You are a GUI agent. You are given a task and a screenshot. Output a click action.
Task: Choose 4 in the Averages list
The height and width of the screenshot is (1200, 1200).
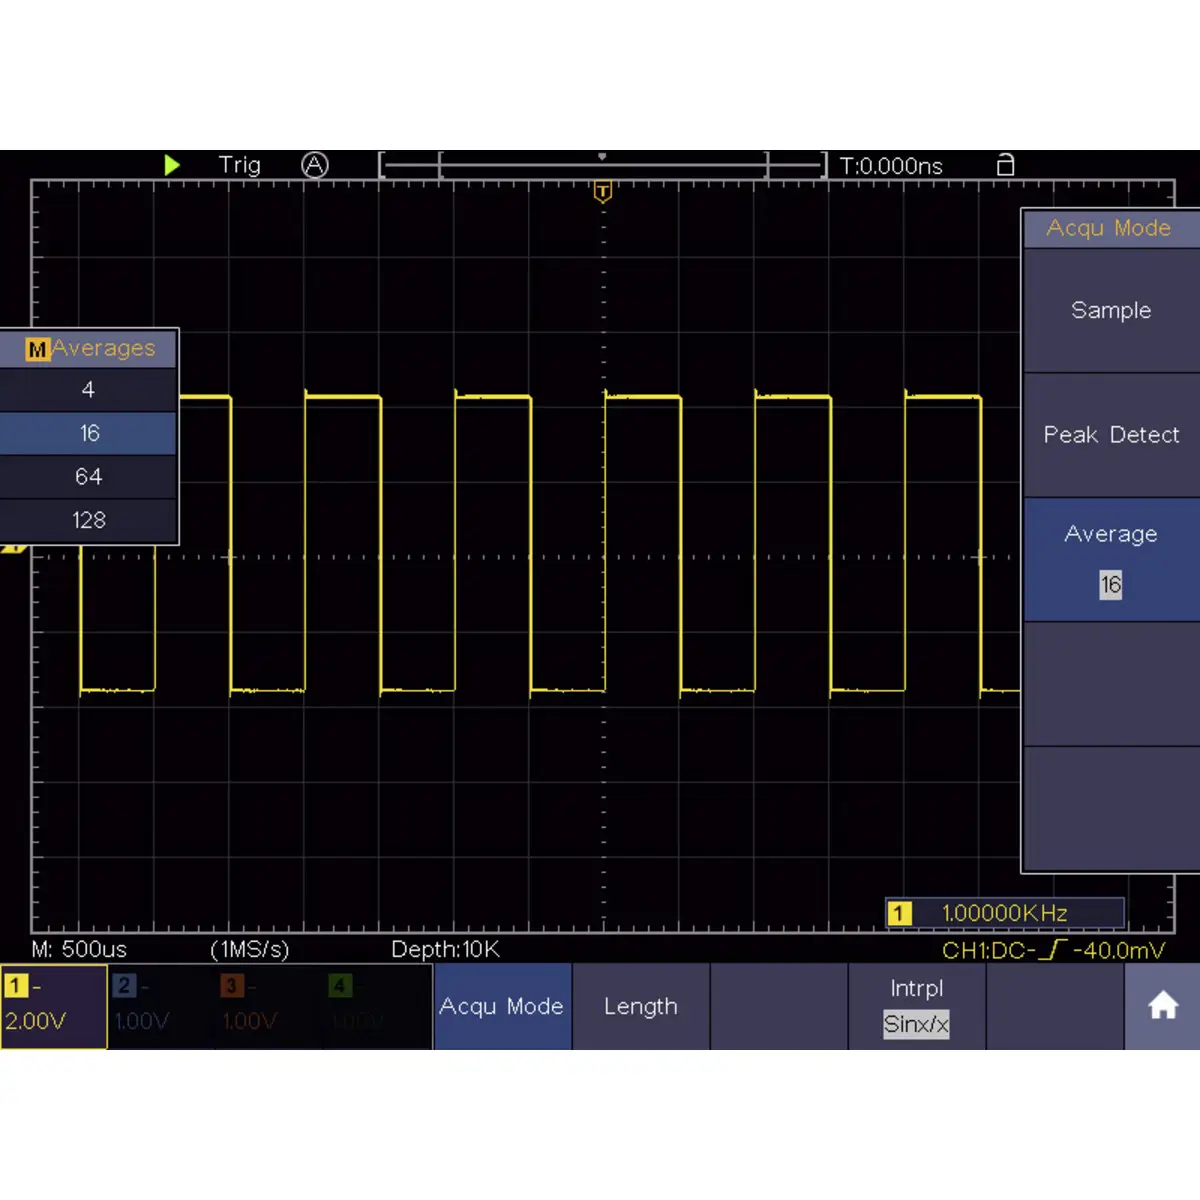pyautogui.click(x=88, y=390)
